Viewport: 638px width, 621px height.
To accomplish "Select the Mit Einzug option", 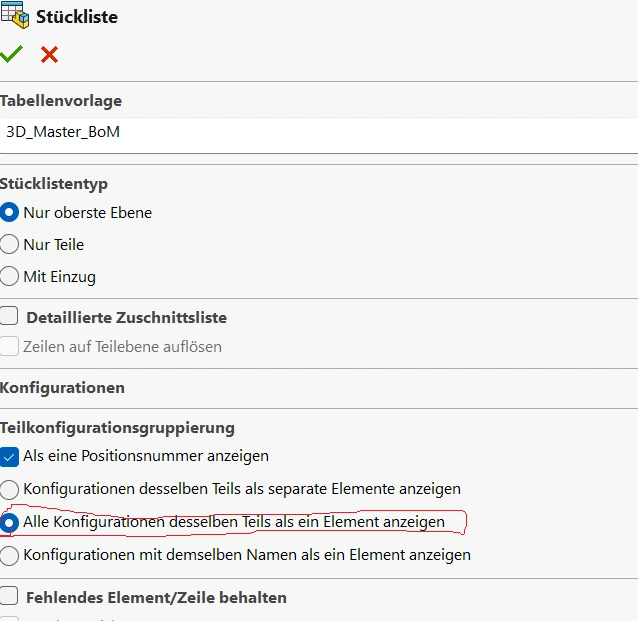I will (9, 276).
